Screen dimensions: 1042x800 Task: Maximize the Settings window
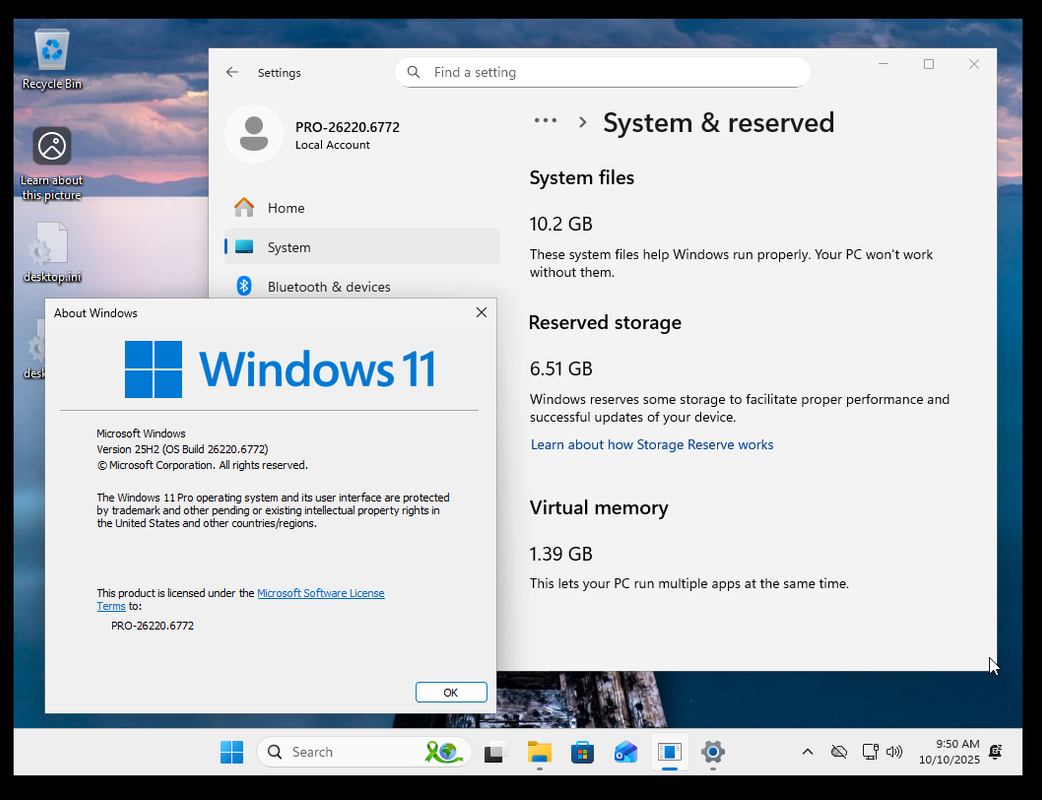[929, 64]
